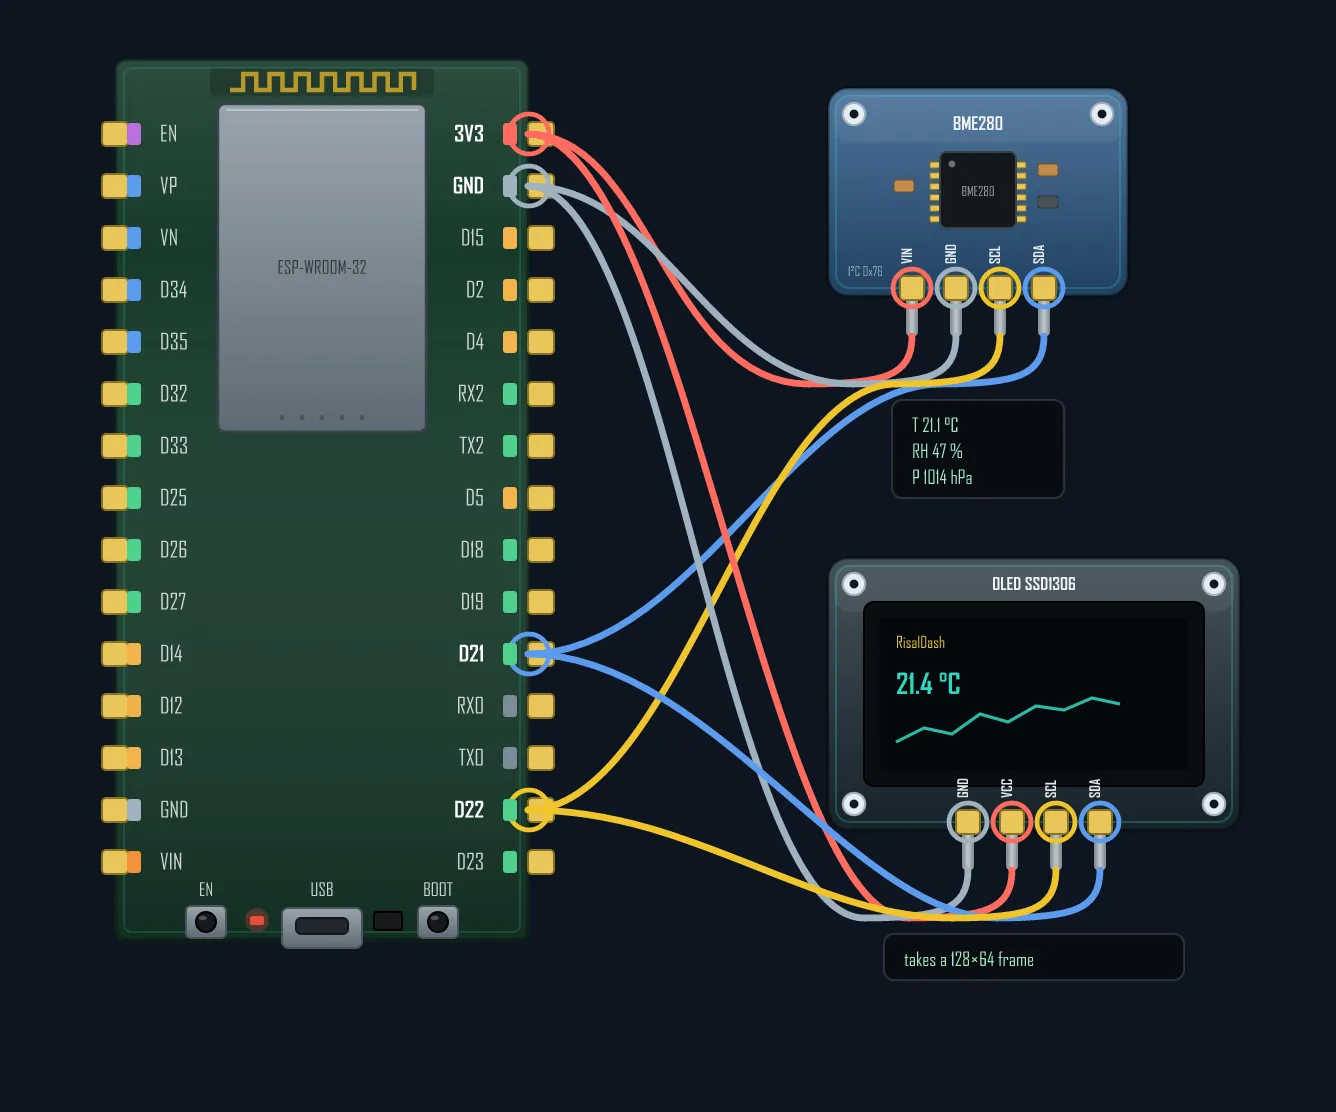1336x1112 pixels.
Task: Click the ESP32 3V3 pin pad
Action: (541, 133)
